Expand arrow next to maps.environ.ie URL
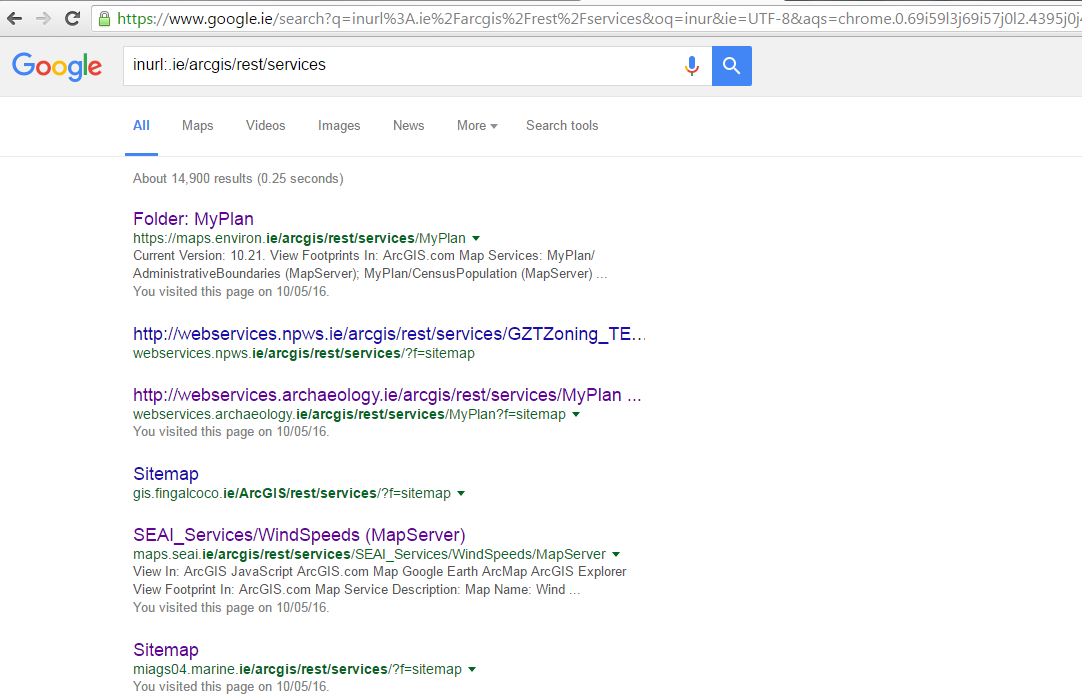Viewport: 1082px width, 697px height. coord(476,239)
